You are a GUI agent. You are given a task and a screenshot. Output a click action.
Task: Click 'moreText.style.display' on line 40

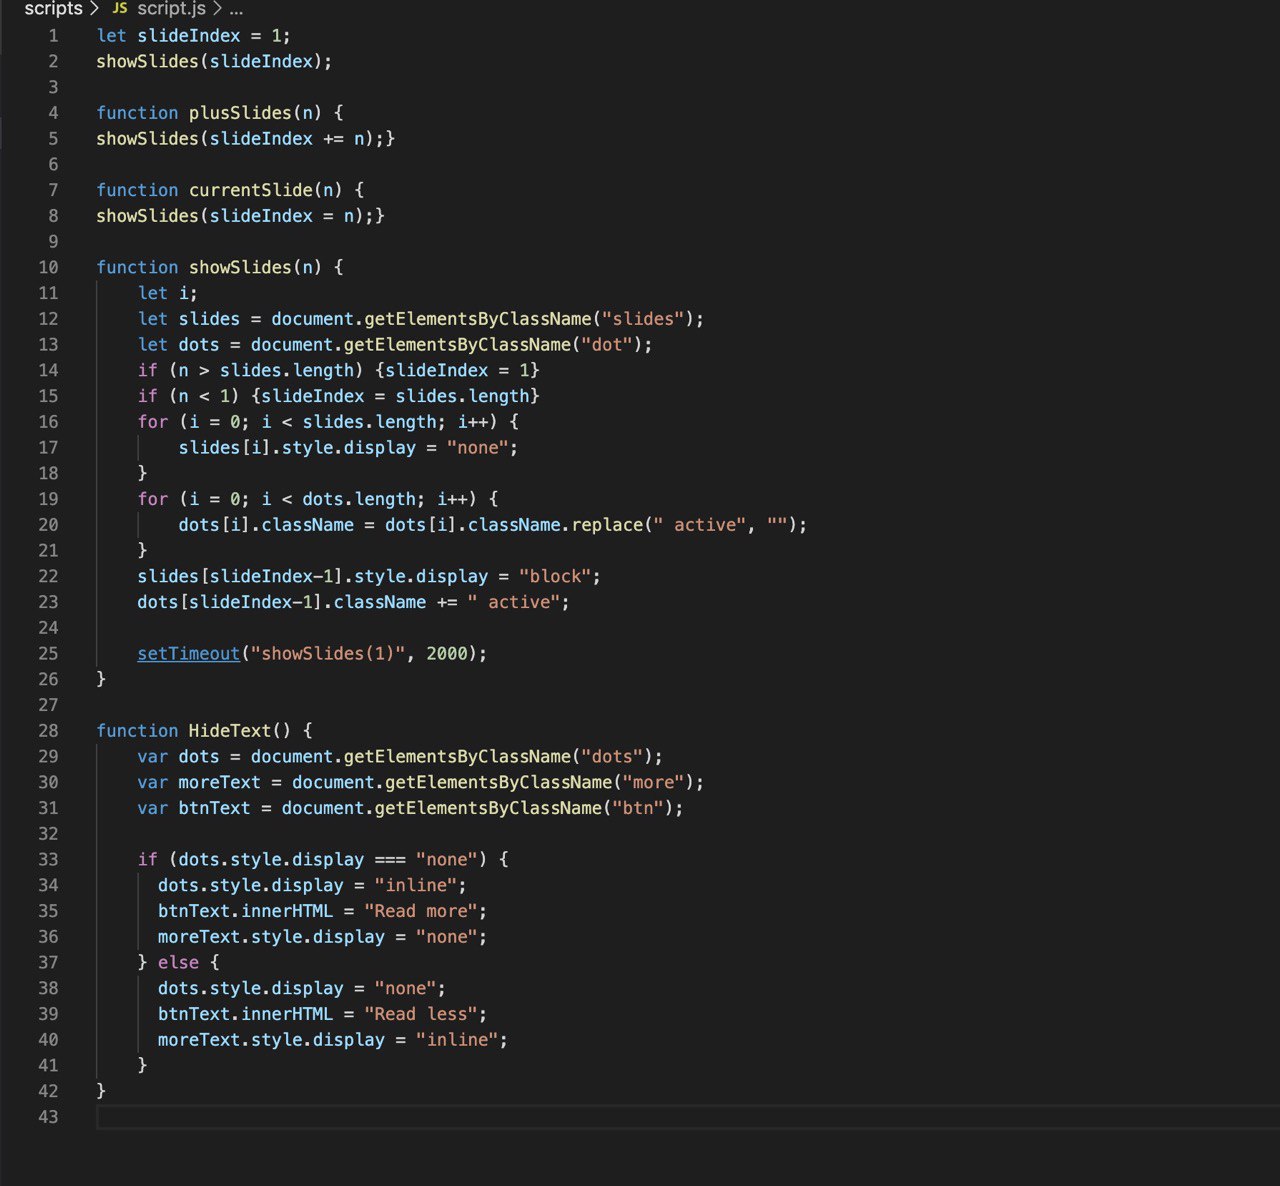[x=271, y=1039]
